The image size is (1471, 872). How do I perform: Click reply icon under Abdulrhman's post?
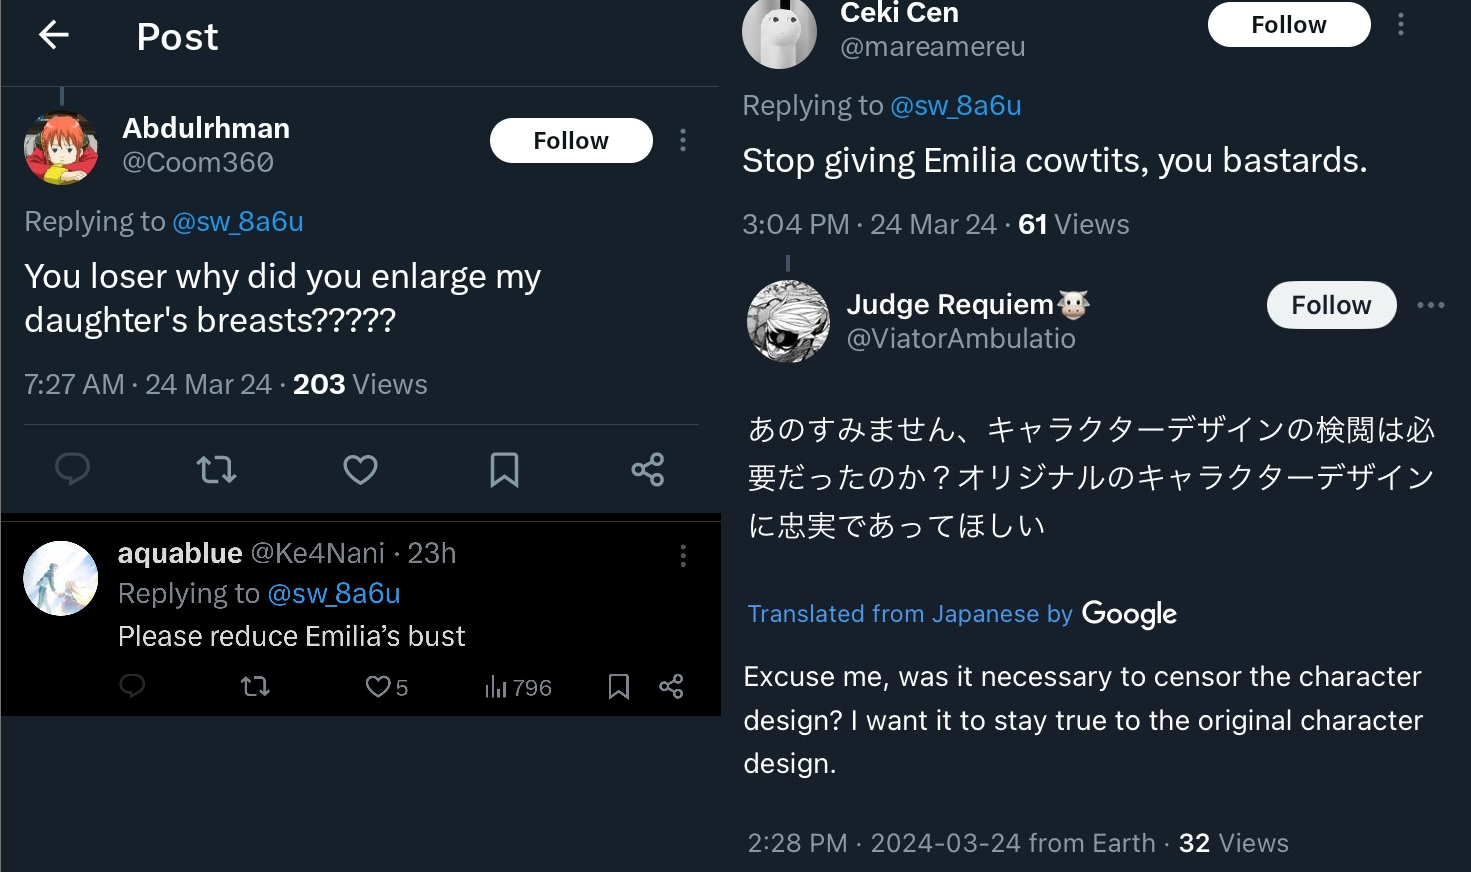tap(72, 469)
